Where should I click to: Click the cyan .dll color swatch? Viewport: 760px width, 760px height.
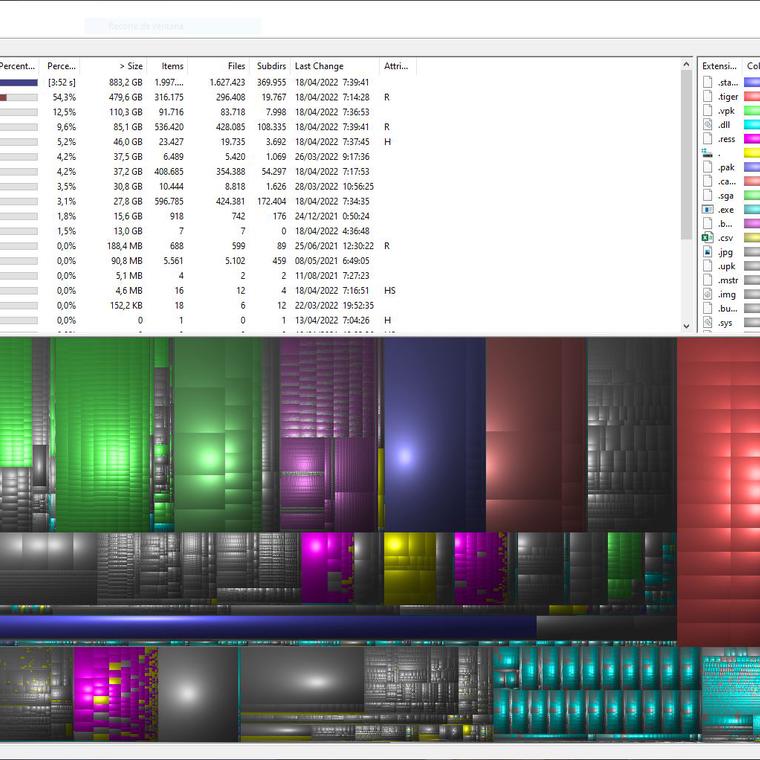click(x=752, y=125)
